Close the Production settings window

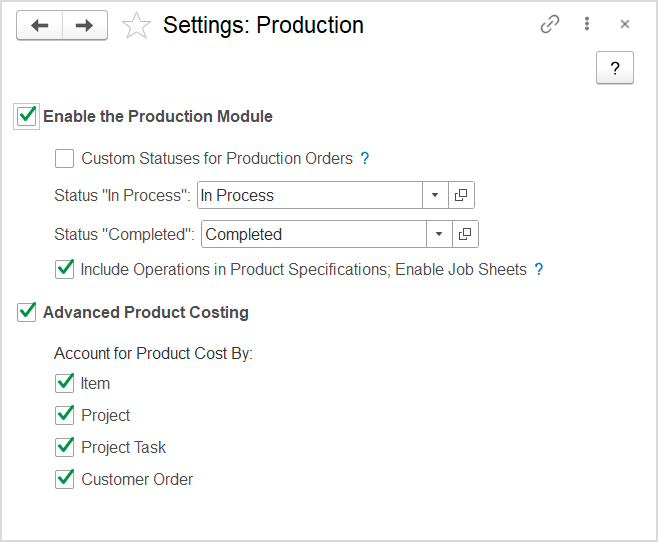[x=625, y=24]
